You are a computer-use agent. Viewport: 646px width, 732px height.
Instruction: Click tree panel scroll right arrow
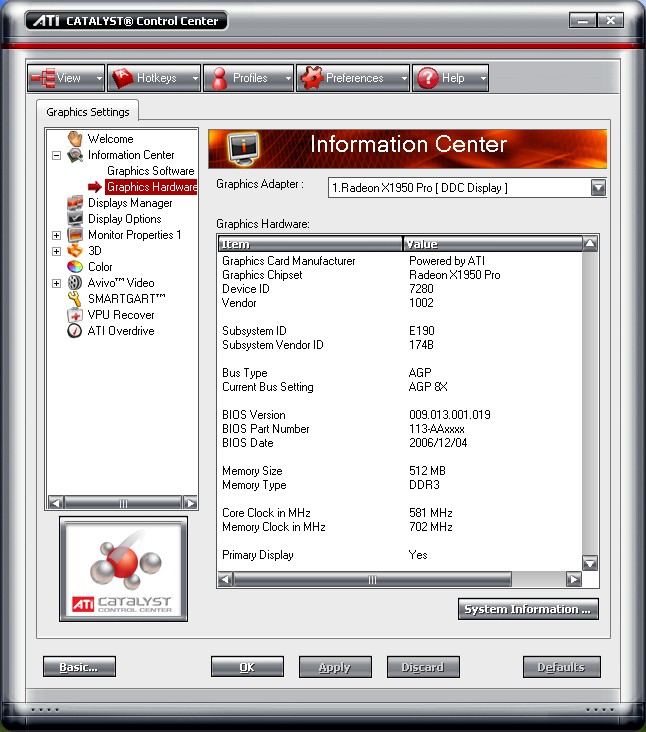190,503
